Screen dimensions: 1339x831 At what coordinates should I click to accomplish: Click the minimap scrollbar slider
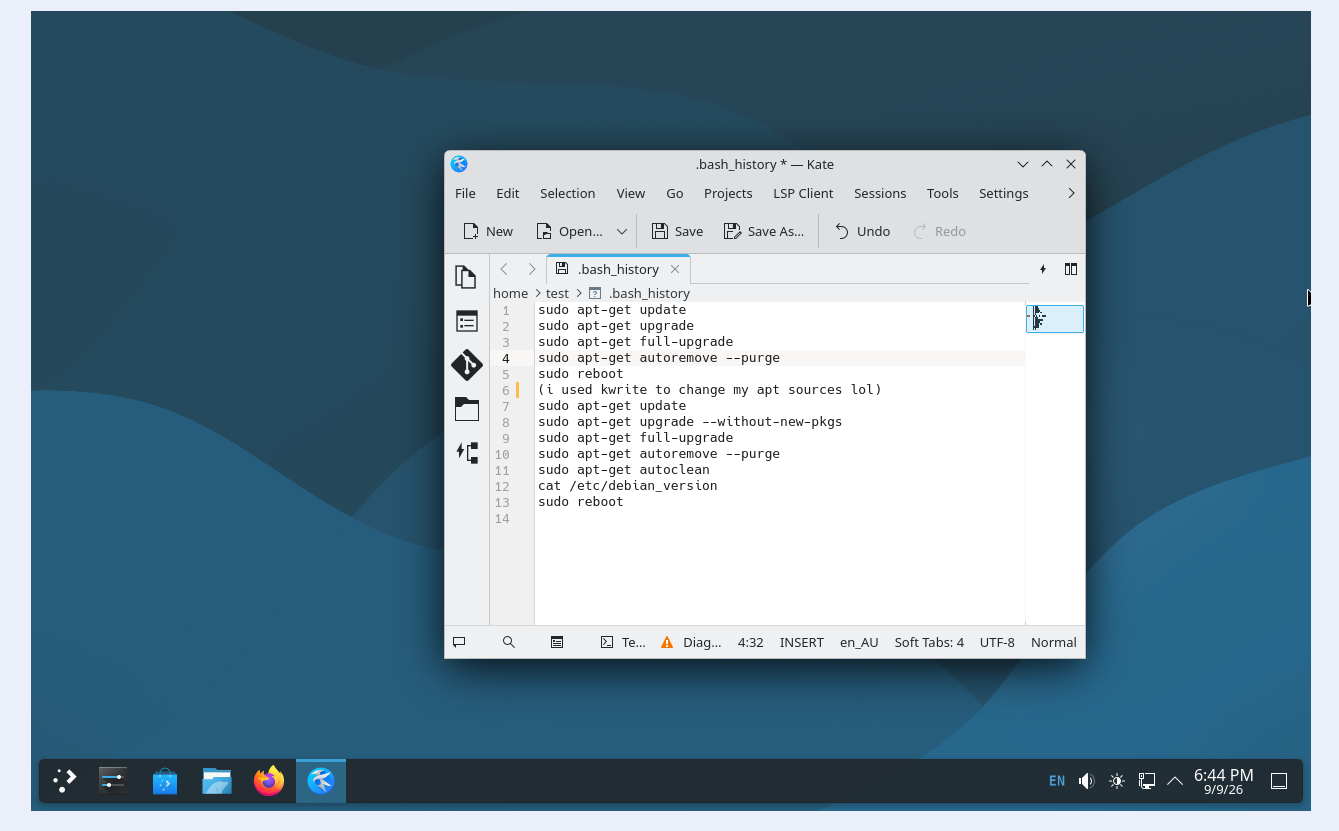coord(1055,319)
